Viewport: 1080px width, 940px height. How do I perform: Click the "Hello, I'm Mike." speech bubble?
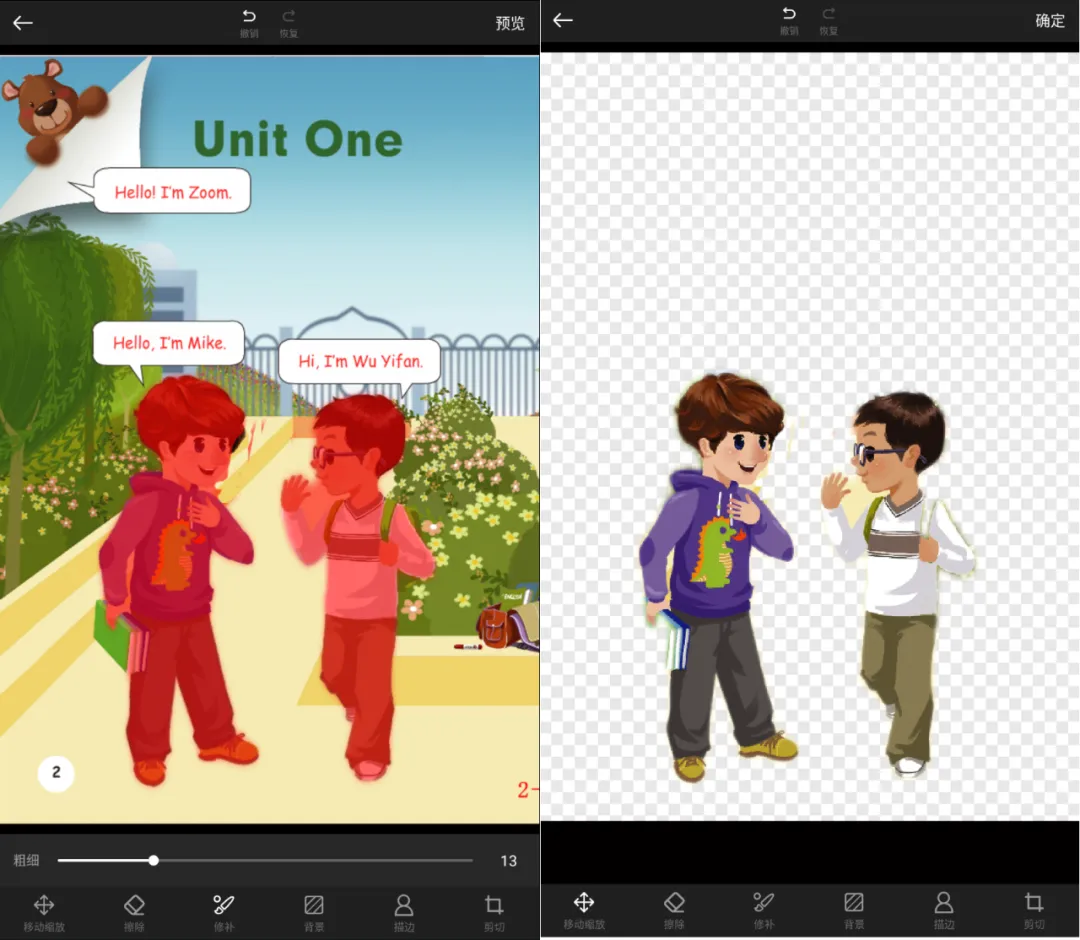(x=169, y=343)
